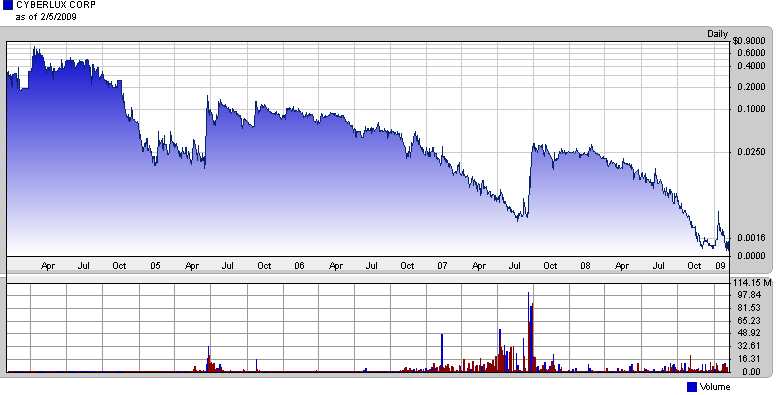This screenshot has height=395, width=777.
Task: Click the blue square beside CYBERLUX CORP
Action: tap(7, 5)
